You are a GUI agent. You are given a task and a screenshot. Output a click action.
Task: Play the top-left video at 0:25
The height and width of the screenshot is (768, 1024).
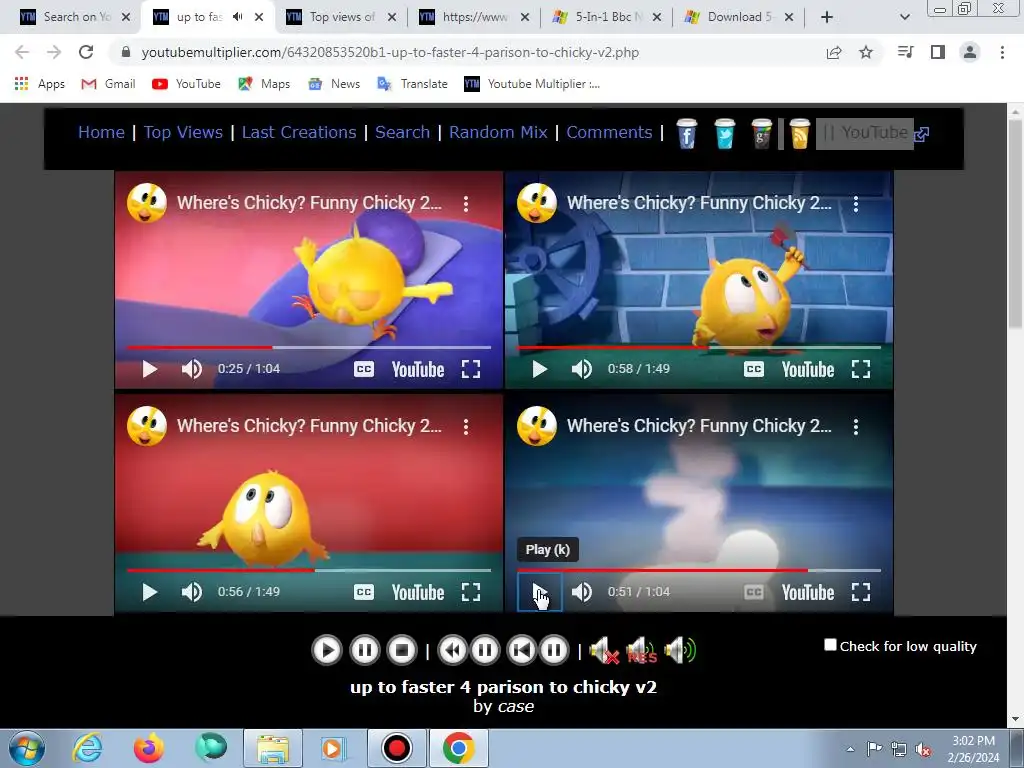point(150,369)
